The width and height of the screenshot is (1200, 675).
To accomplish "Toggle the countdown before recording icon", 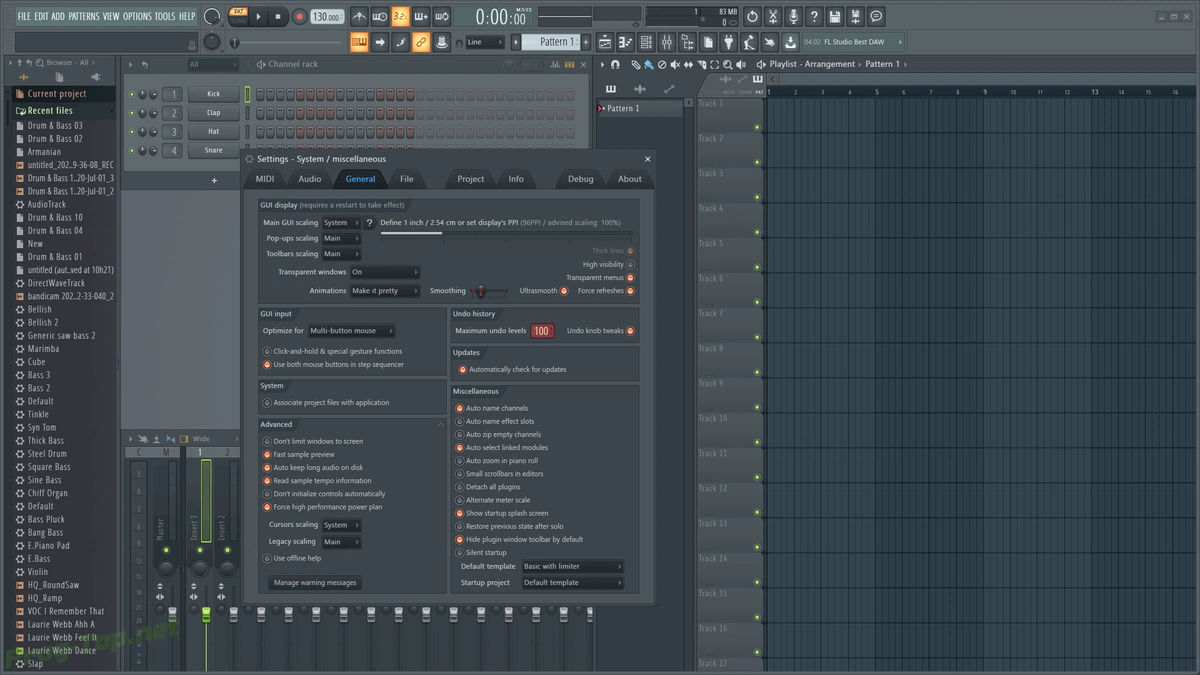I will pyautogui.click(x=400, y=17).
